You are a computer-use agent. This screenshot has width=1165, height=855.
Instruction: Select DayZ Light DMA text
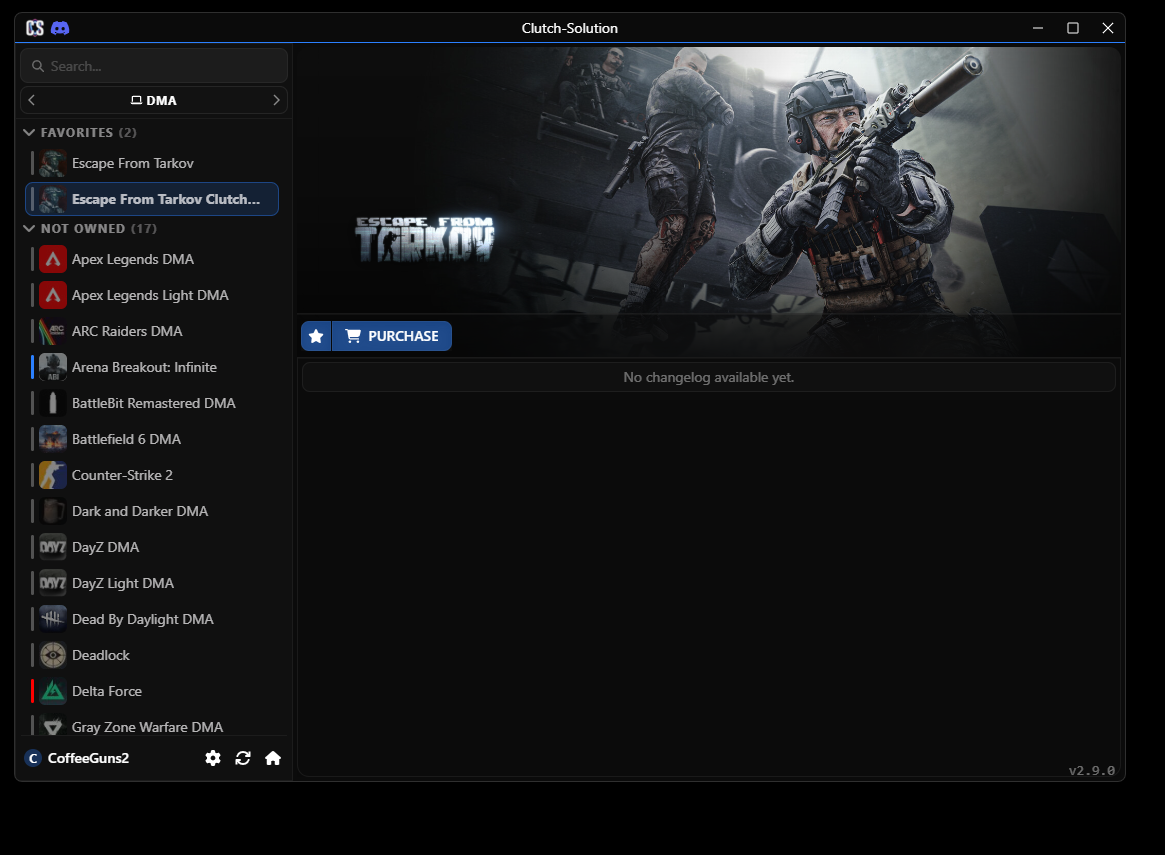(x=123, y=583)
